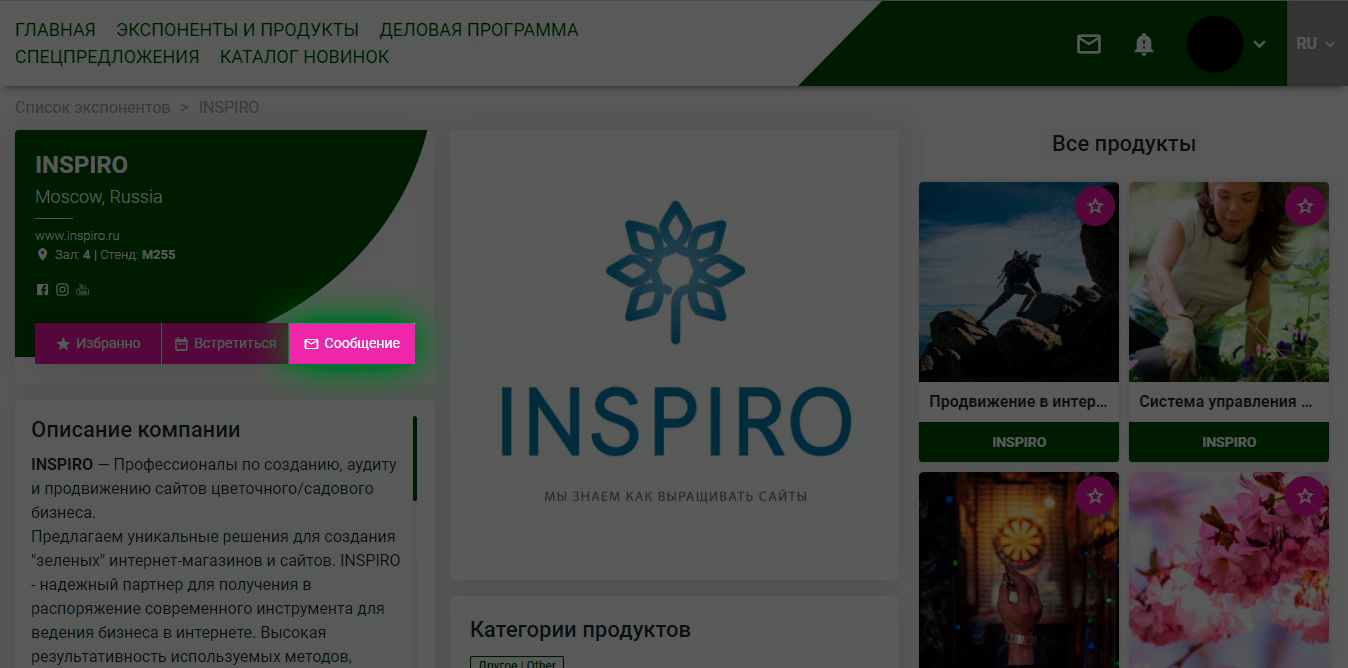Screen dimensions: 1348x668
Task: Click INSPIRO in the breadcrumb
Action: pos(229,107)
